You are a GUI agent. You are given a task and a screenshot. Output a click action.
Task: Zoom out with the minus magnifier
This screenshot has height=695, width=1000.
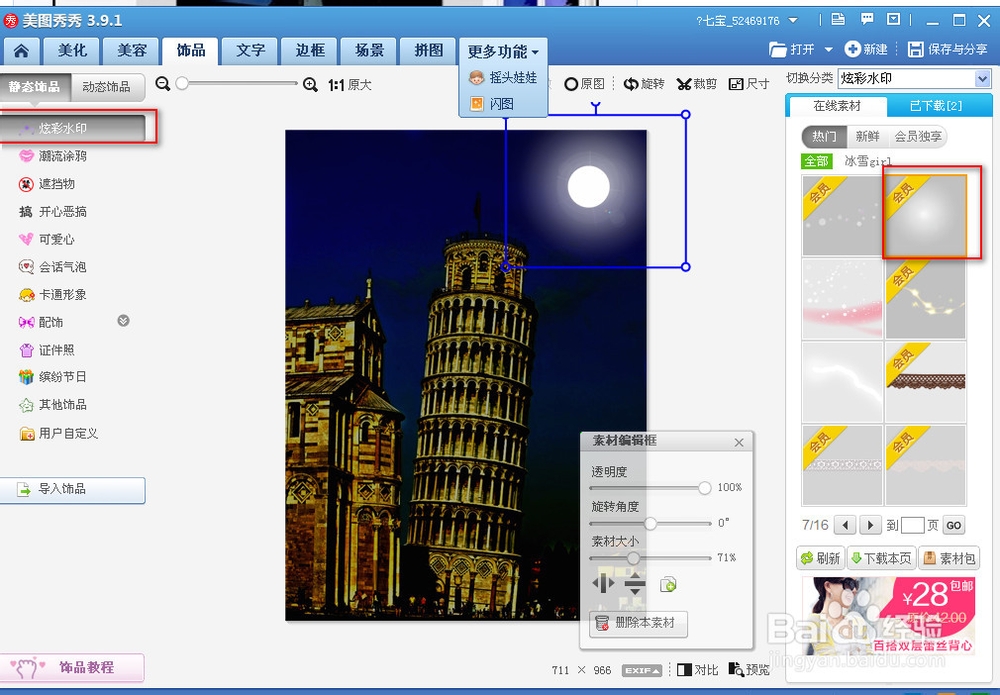coord(163,84)
